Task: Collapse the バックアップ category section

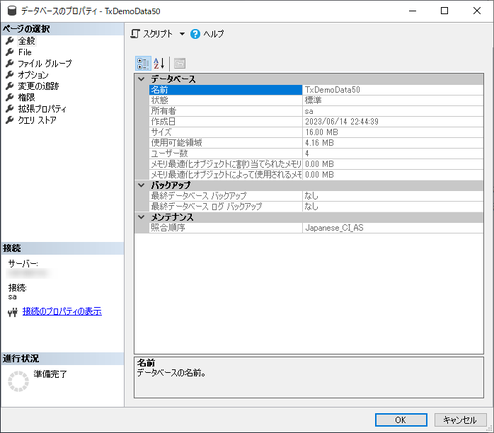Action: coord(142,185)
